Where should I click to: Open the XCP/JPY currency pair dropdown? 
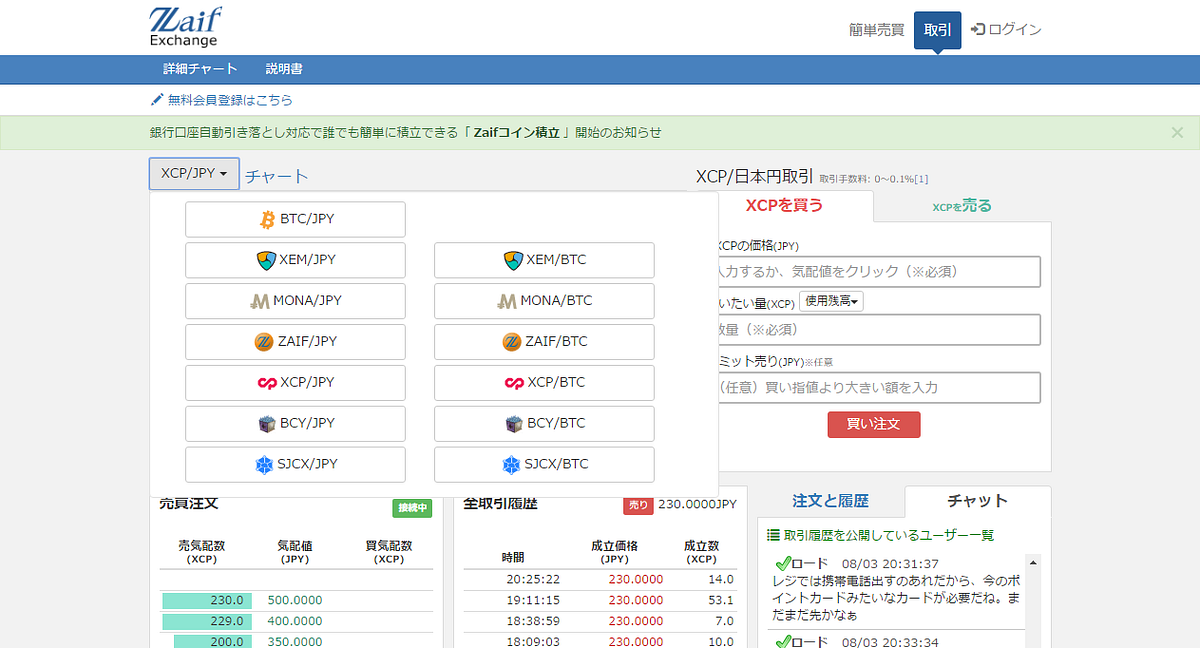[x=193, y=173]
